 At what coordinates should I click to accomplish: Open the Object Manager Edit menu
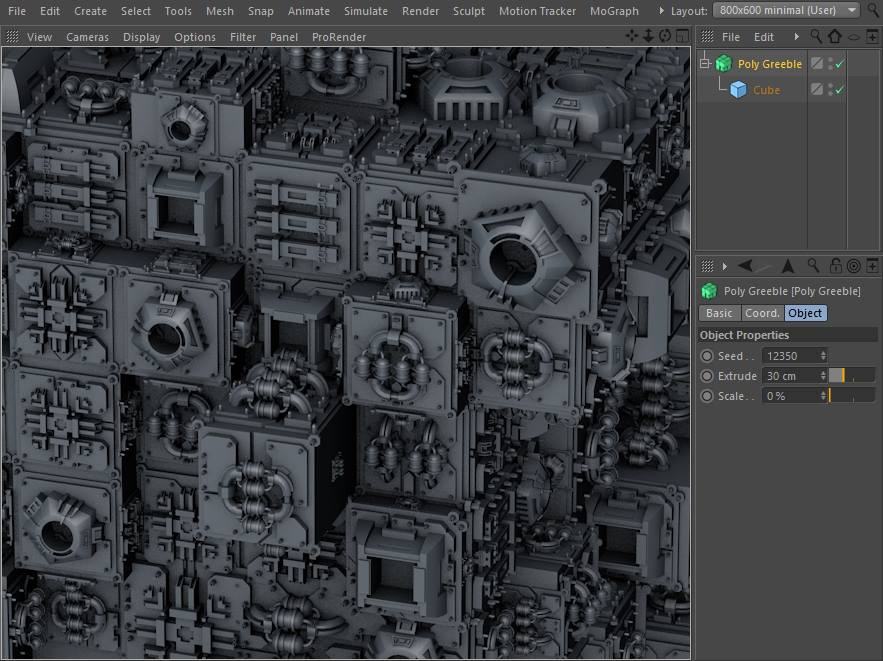(x=764, y=37)
